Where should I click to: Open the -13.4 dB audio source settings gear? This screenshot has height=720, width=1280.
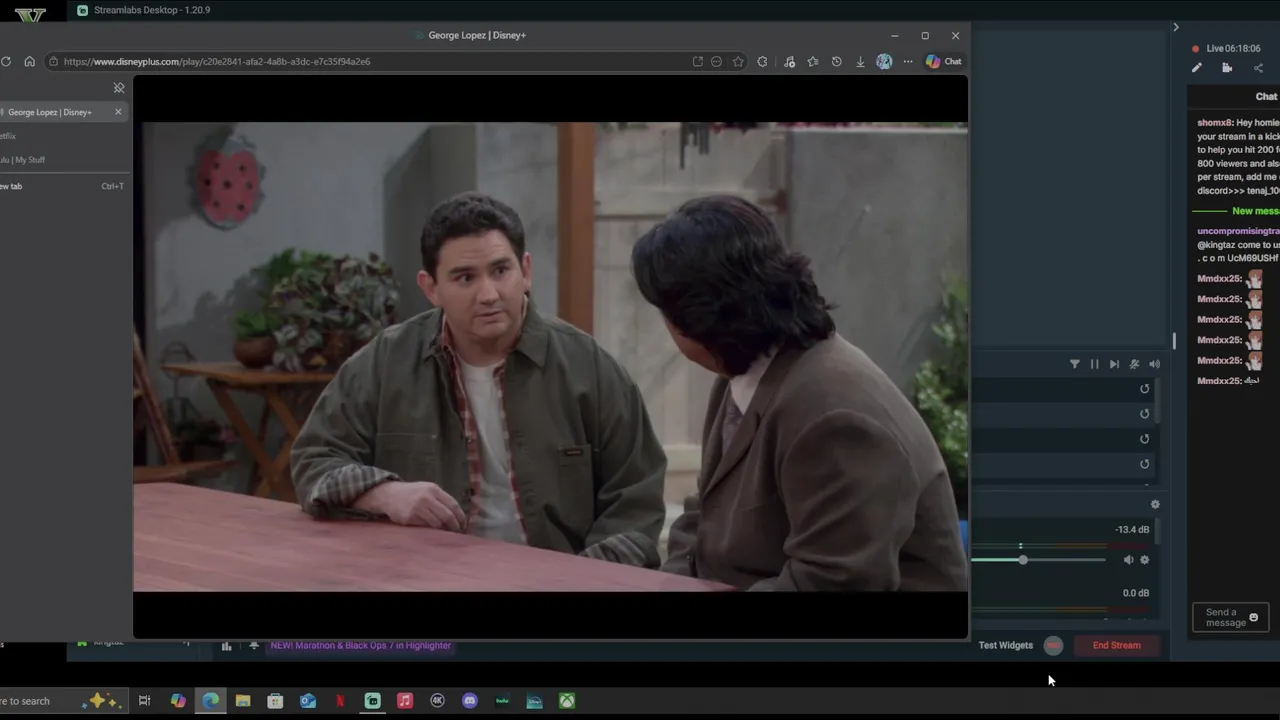[1145, 560]
